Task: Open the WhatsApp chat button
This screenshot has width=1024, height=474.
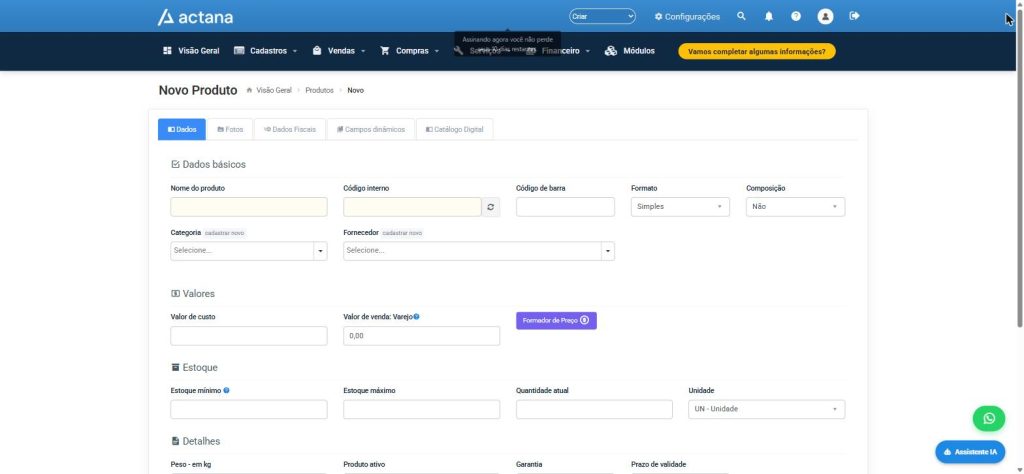Action: [x=989, y=419]
